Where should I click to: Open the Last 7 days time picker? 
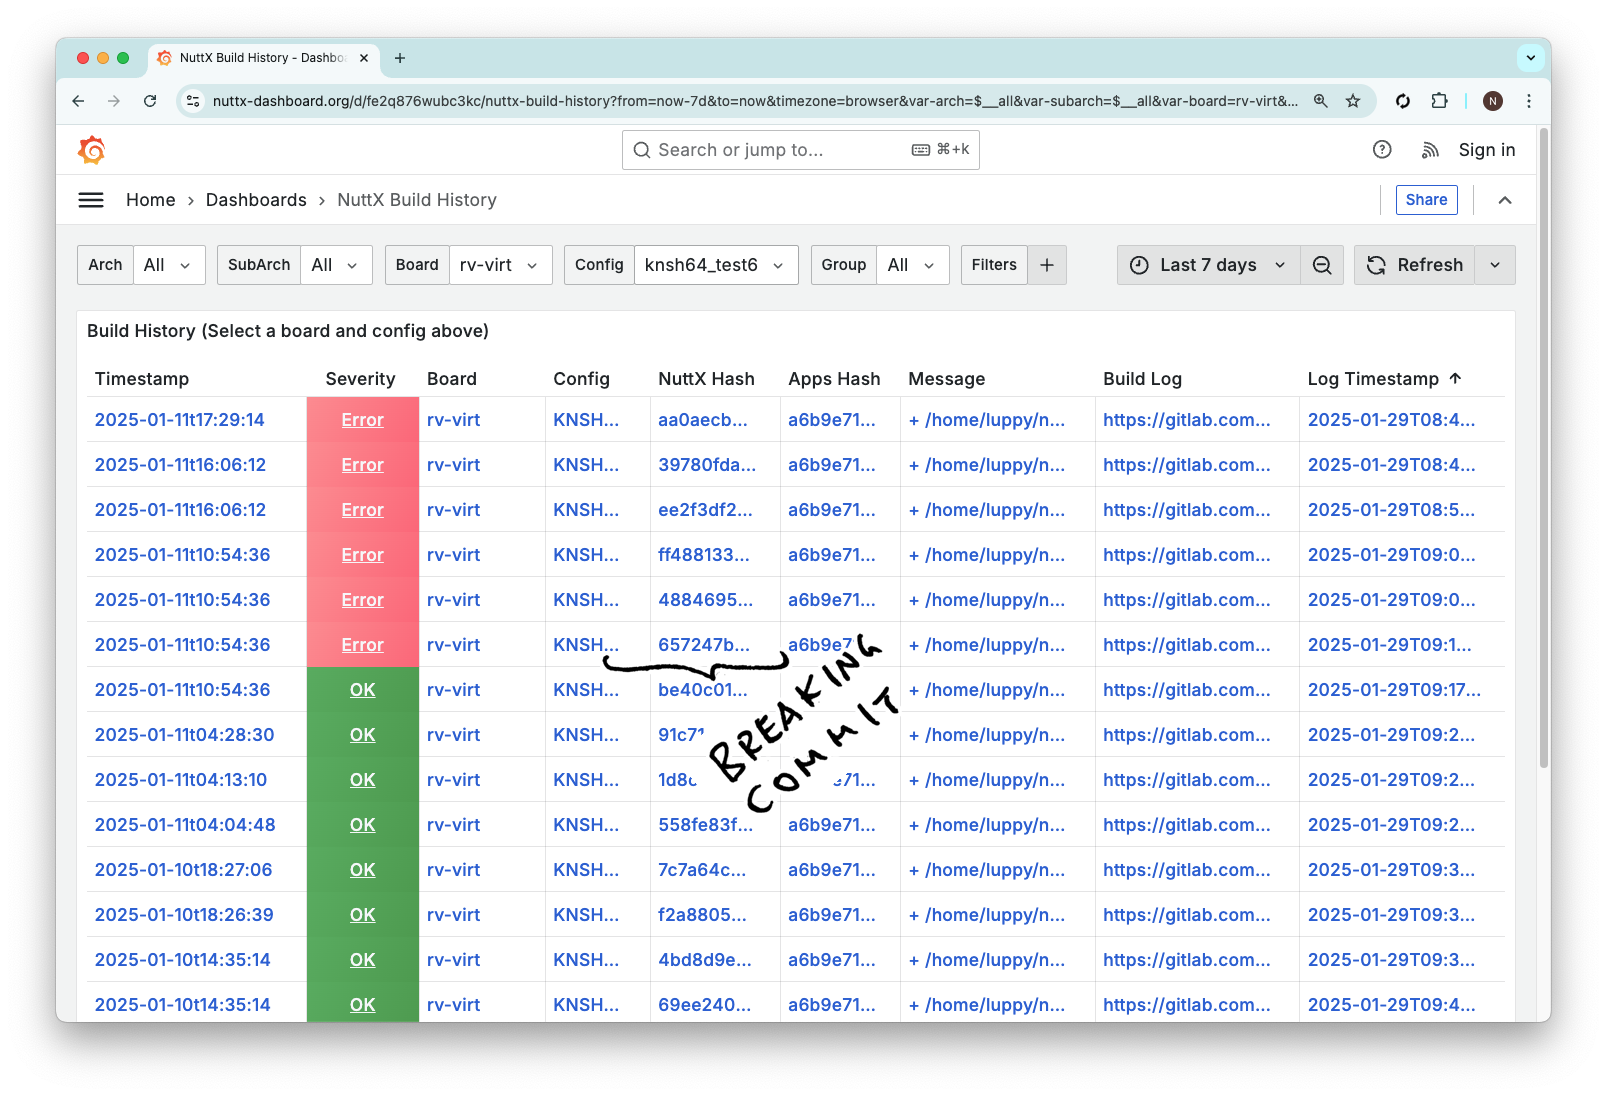point(1208,265)
